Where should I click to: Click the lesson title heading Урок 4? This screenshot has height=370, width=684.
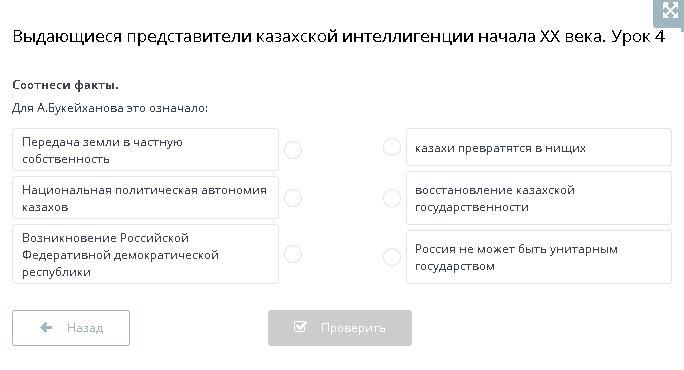coord(638,37)
